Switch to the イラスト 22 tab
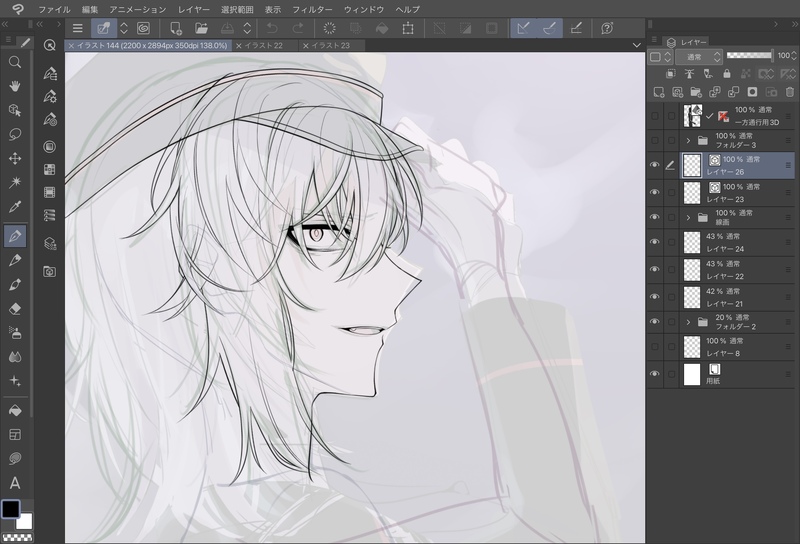This screenshot has width=800, height=544. coord(263,45)
